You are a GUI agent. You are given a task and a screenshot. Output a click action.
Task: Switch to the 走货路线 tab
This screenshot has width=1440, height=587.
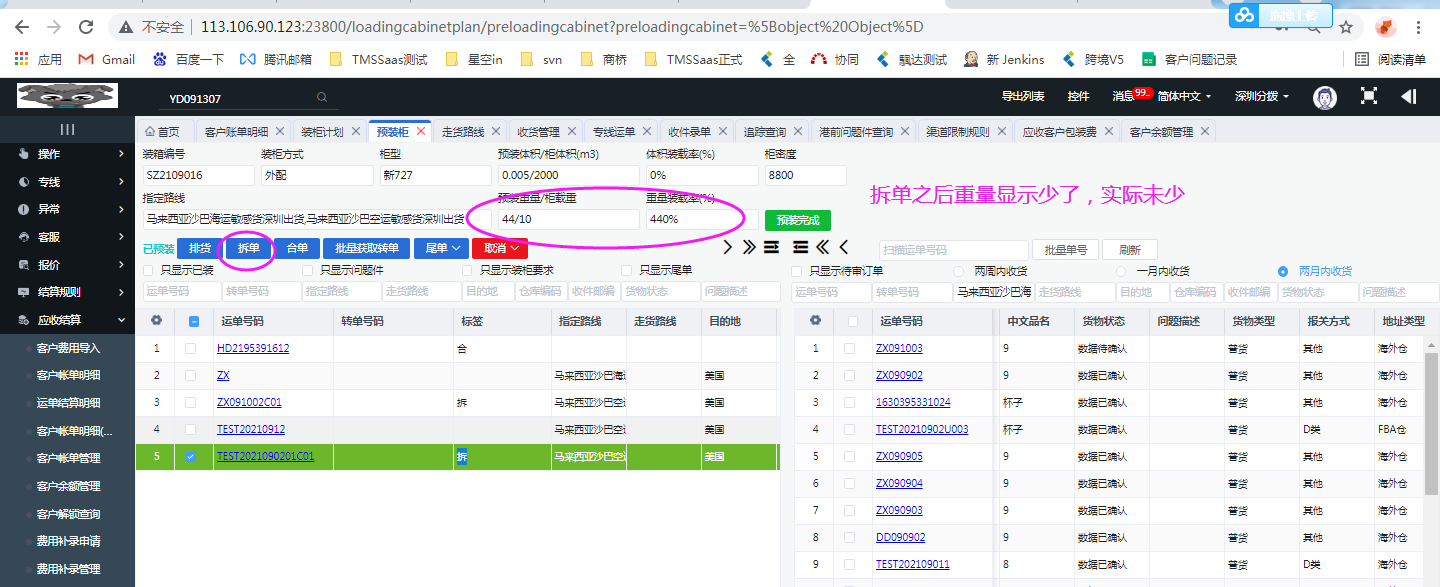pos(463,131)
